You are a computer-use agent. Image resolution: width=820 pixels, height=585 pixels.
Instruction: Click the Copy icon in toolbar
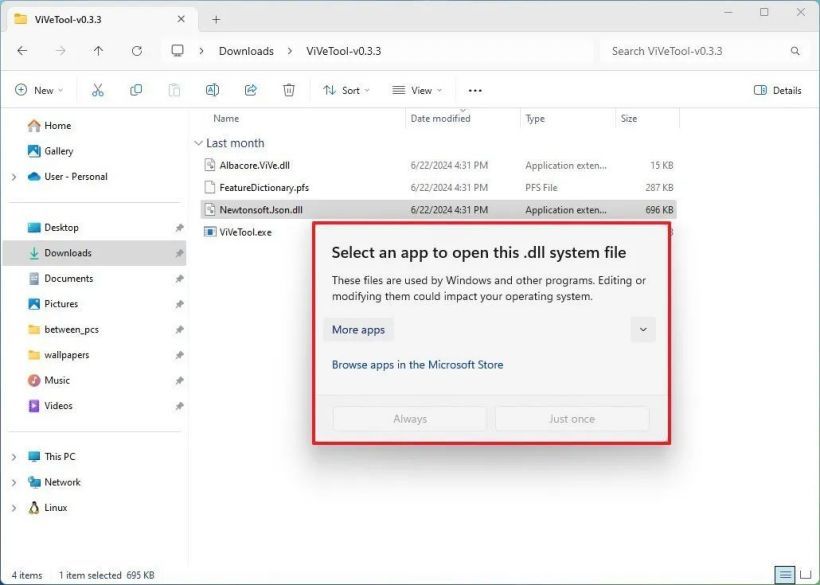coord(136,90)
